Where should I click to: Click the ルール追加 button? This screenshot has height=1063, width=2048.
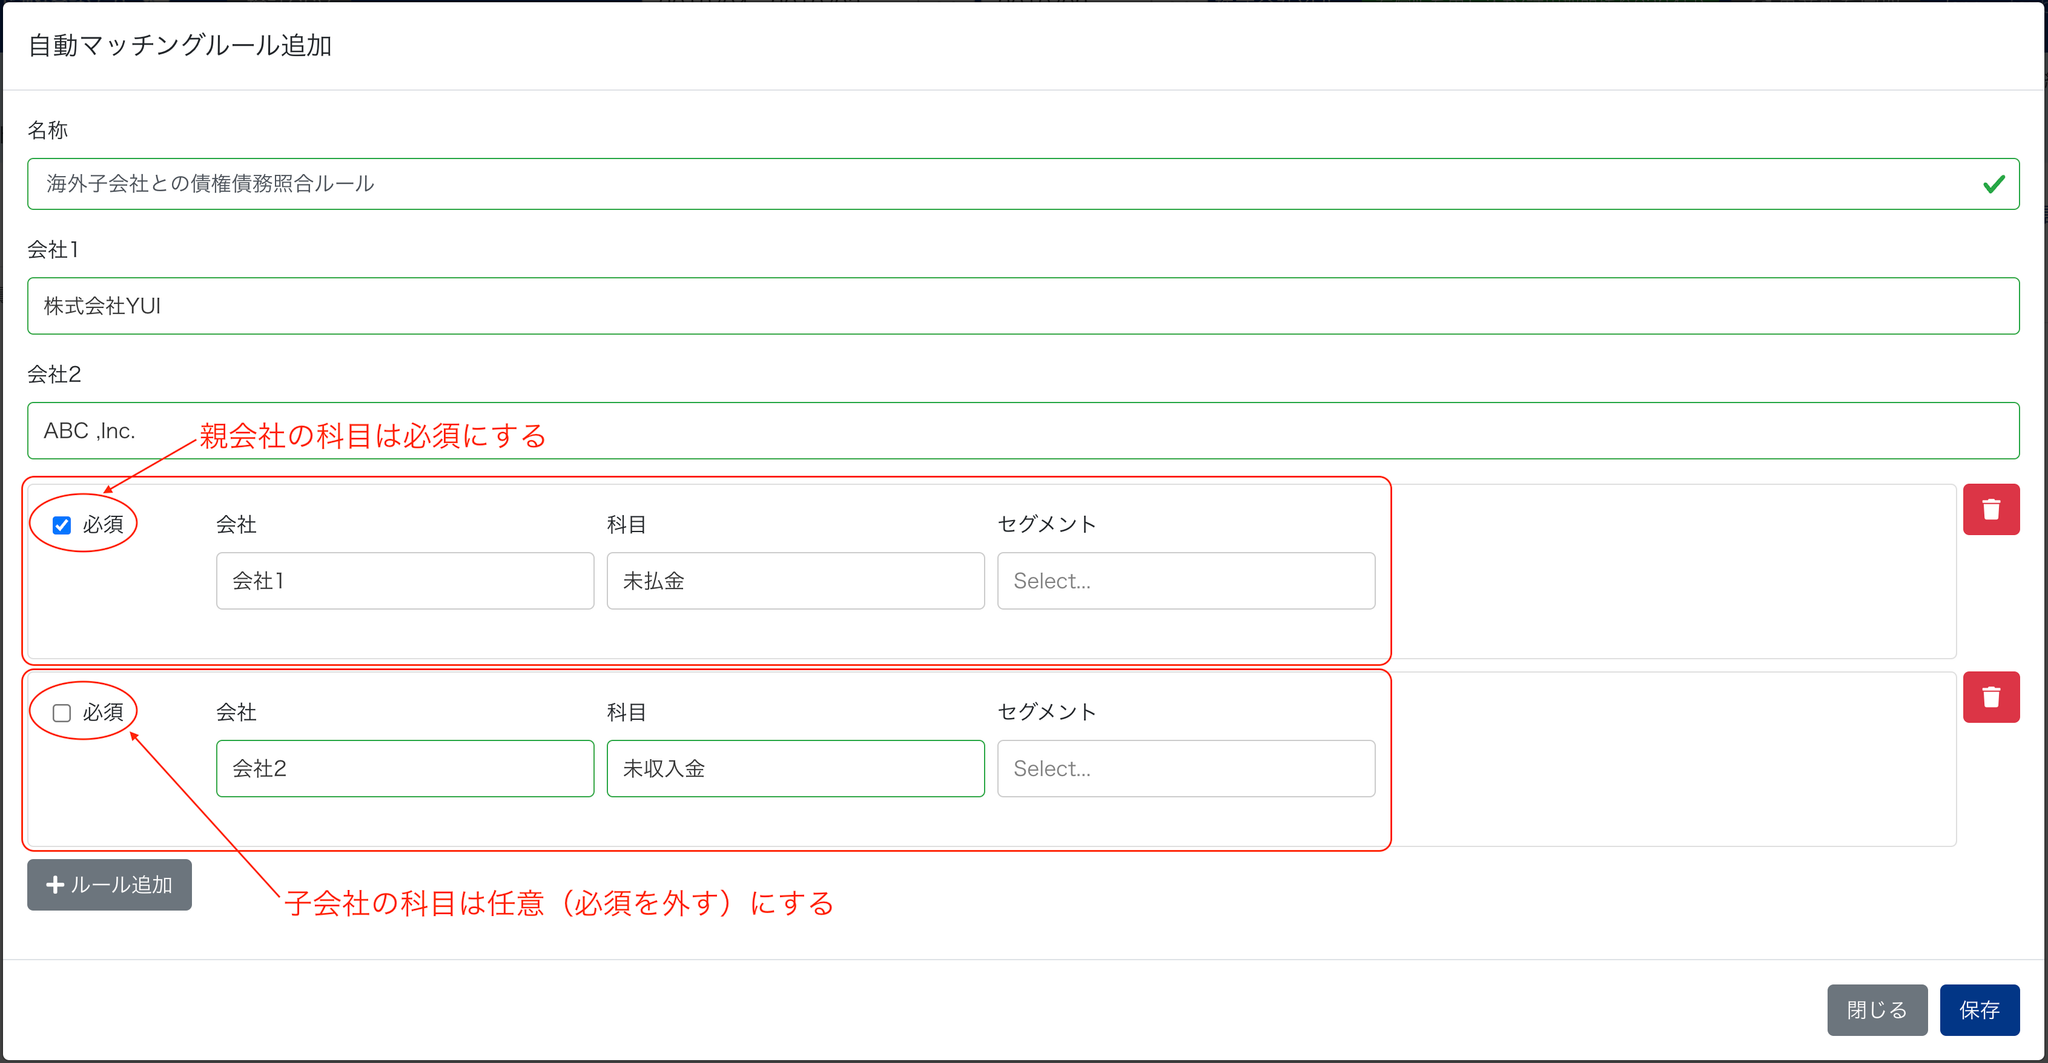pyautogui.click(x=110, y=885)
